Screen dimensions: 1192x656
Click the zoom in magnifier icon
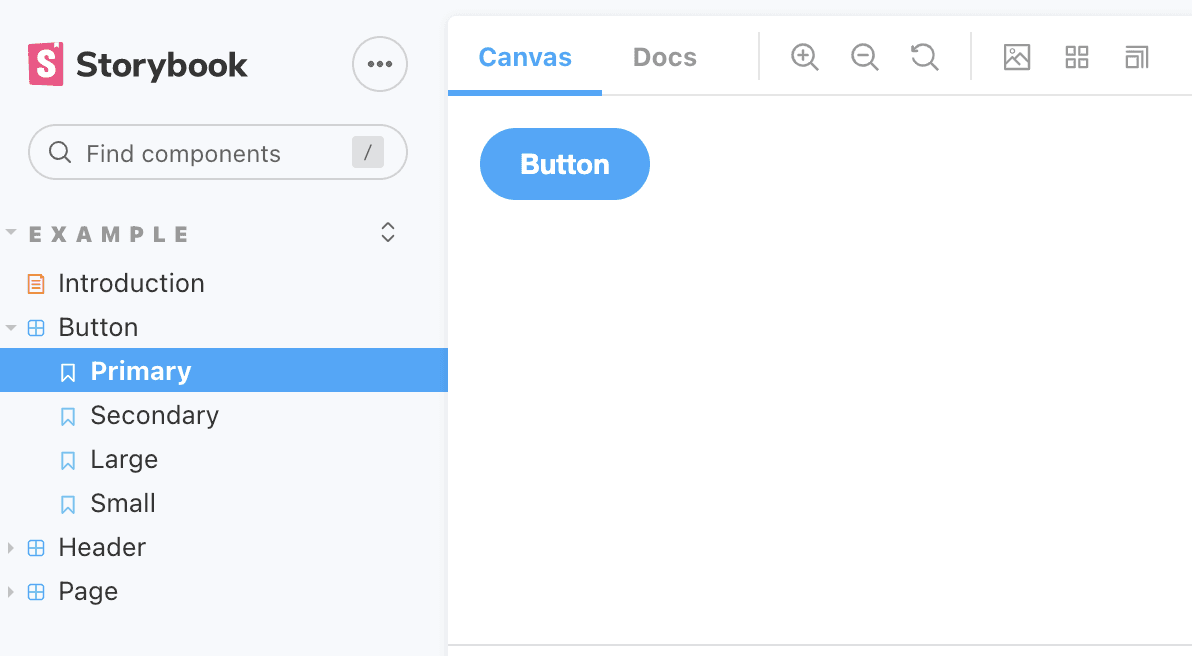804,57
